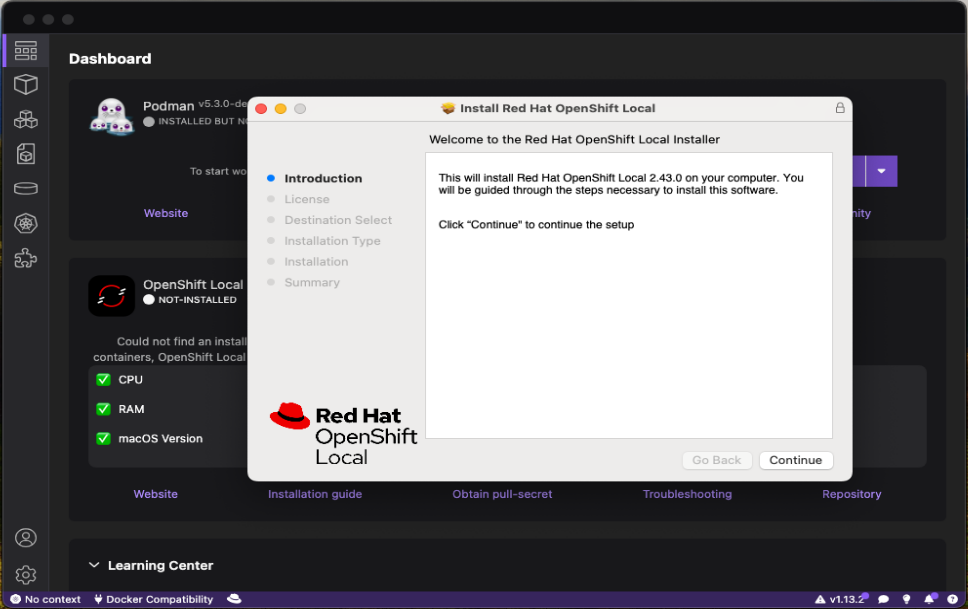Open the Images icon in the sidebar

[x=25, y=154]
